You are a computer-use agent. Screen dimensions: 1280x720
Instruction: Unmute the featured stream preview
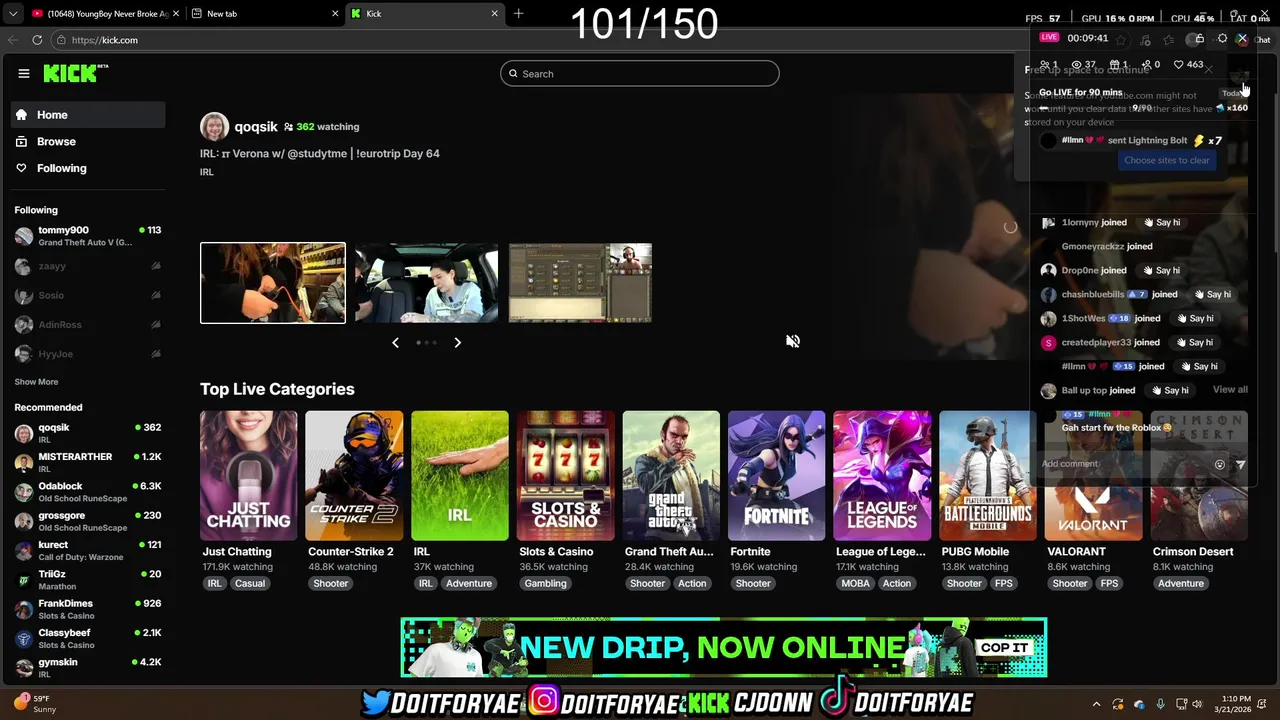pos(793,341)
